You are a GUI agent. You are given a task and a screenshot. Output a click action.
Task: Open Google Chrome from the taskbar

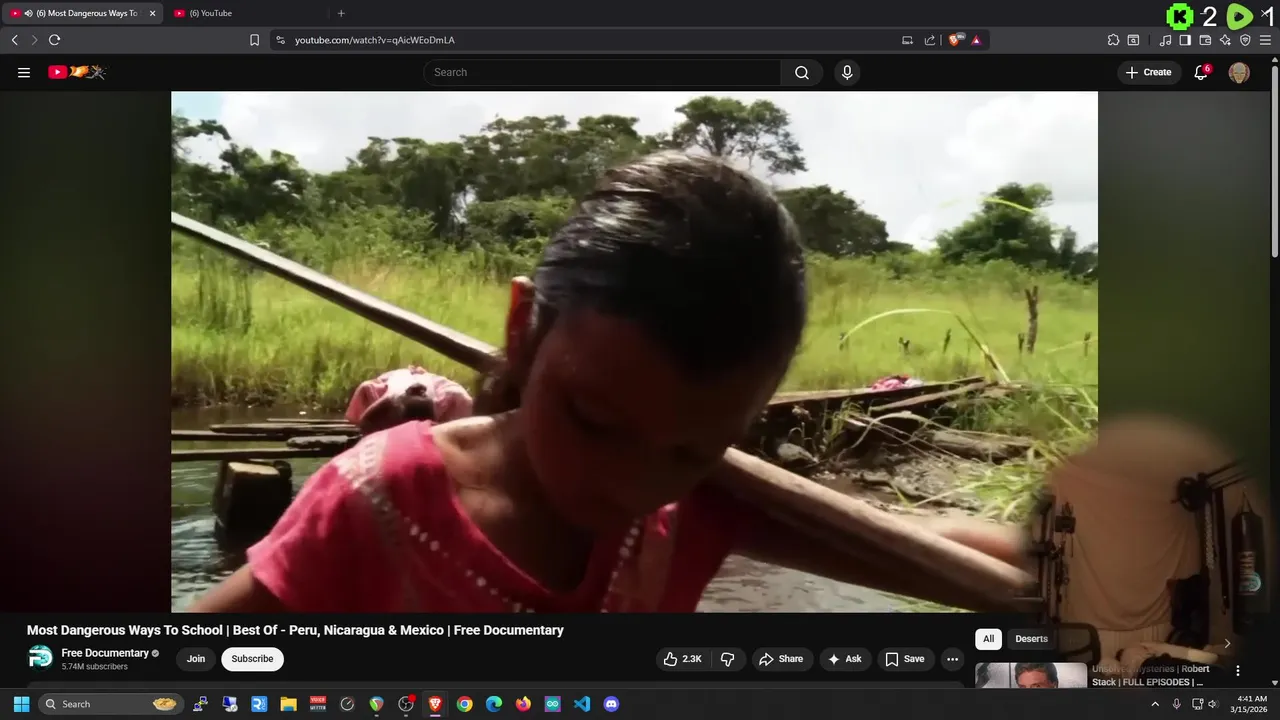click(464, 704)
